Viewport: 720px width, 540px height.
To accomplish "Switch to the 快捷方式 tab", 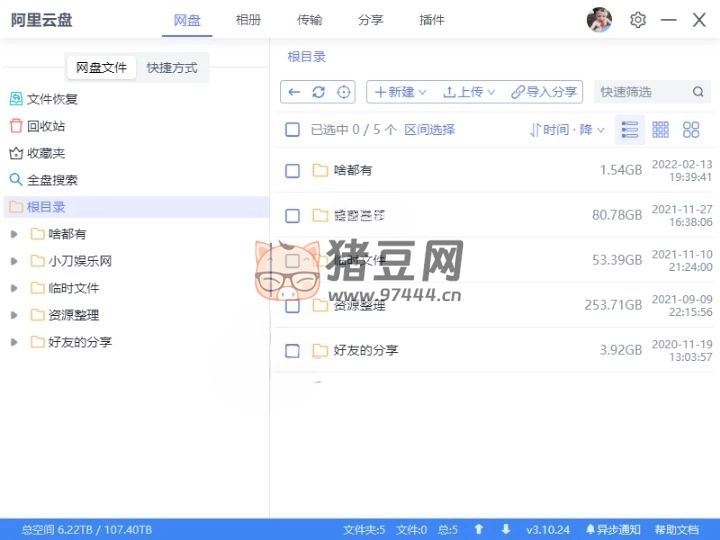I will [172, 68].
